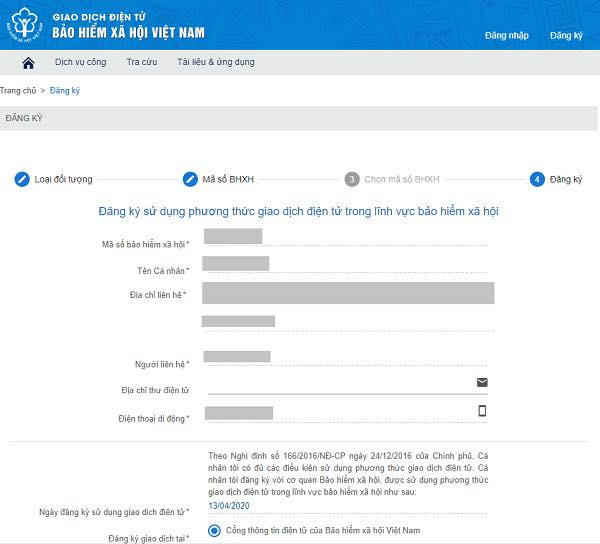Click the Loại đối tượng step label

[x=64, y=179]
